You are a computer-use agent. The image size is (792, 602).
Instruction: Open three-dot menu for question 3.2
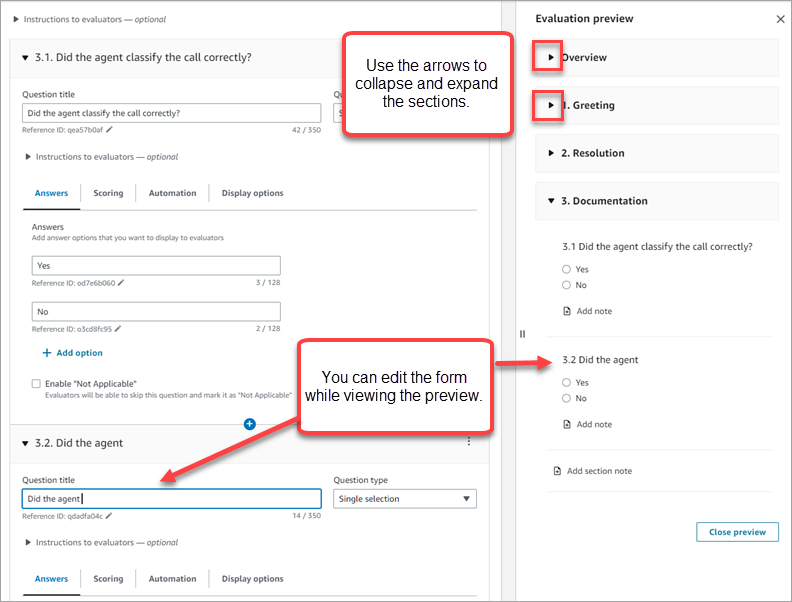tap(469, 441)
